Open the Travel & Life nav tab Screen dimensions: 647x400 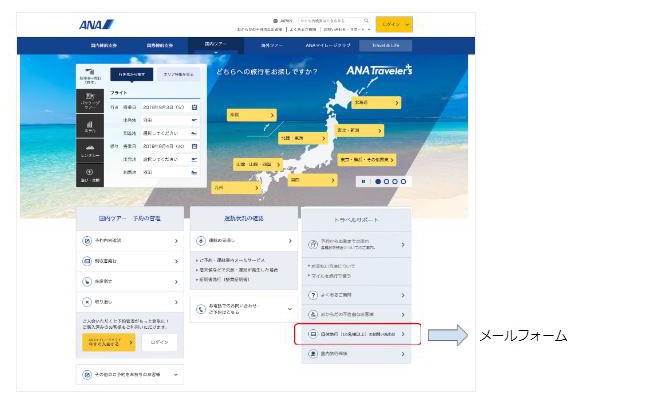[385, 45]
